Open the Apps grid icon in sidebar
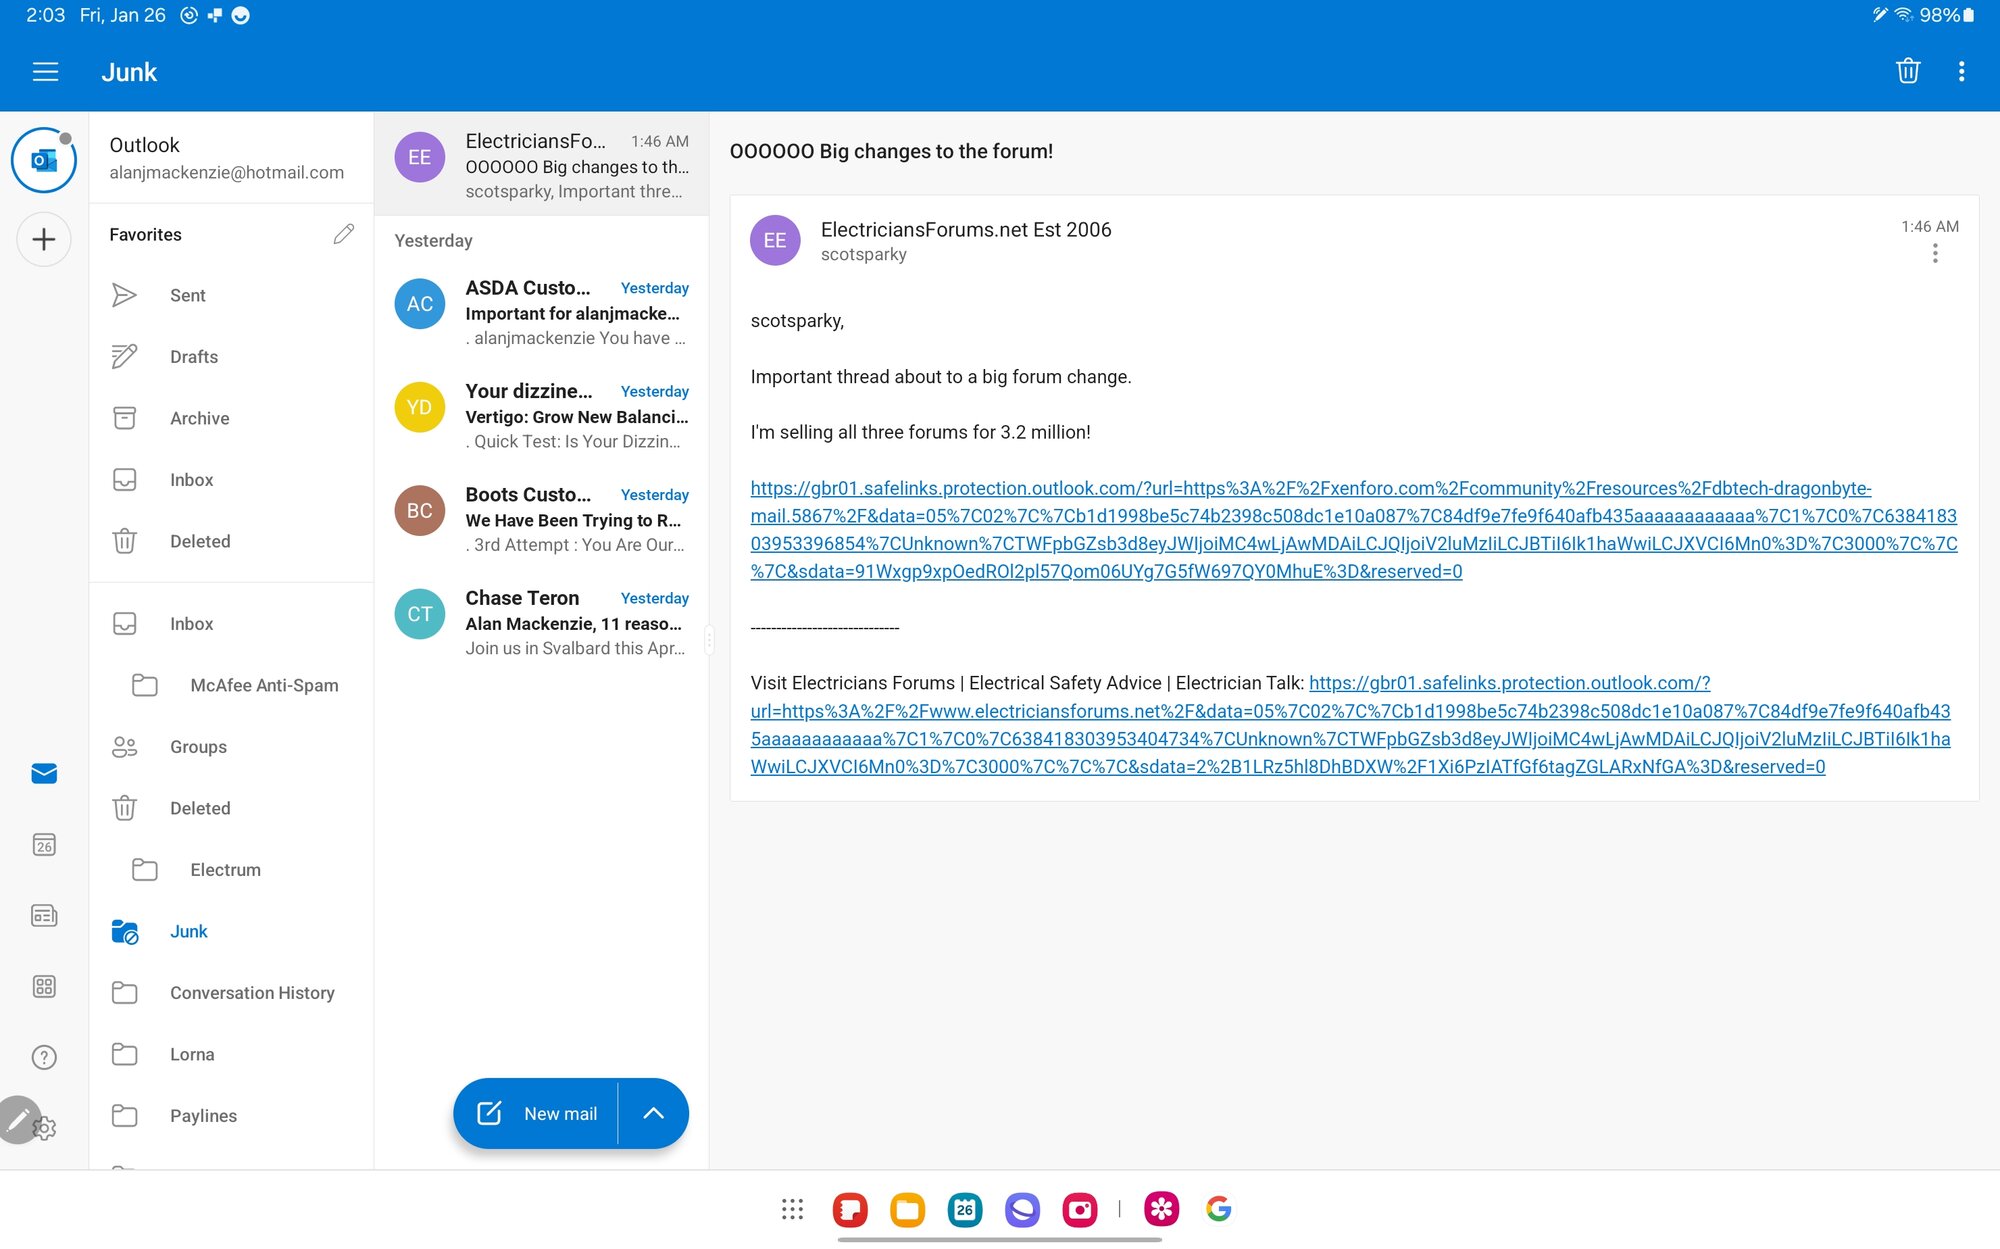This screenshot has width=2000, height=1249. click(x=44, y=987)
